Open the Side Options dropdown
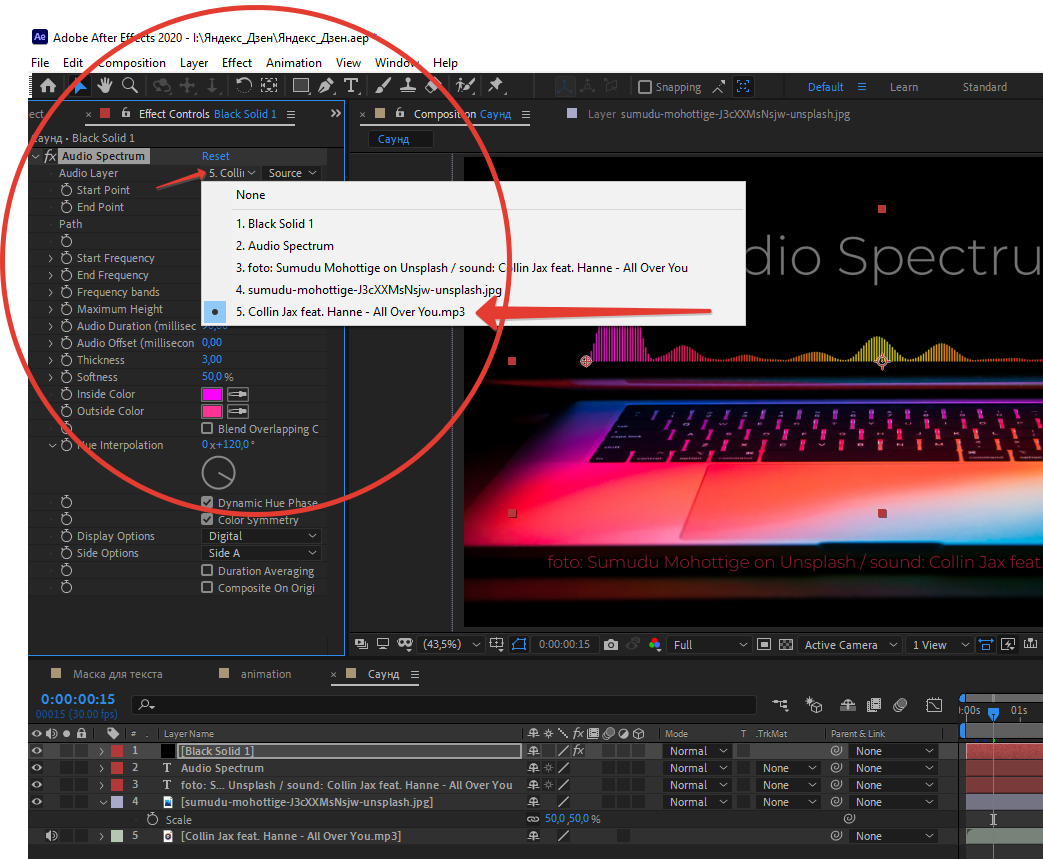Viewport: 1043px width, 859px height. pyautogui.click(x=261, y=553)
